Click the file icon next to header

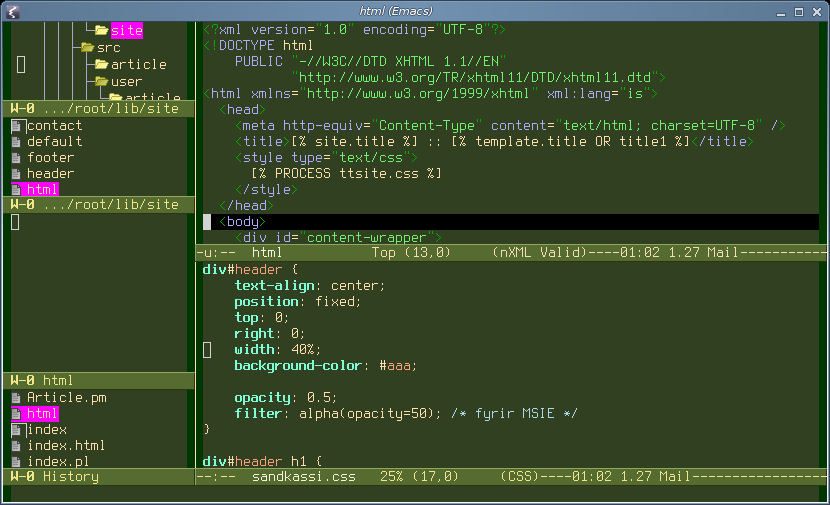coord(16,174)
